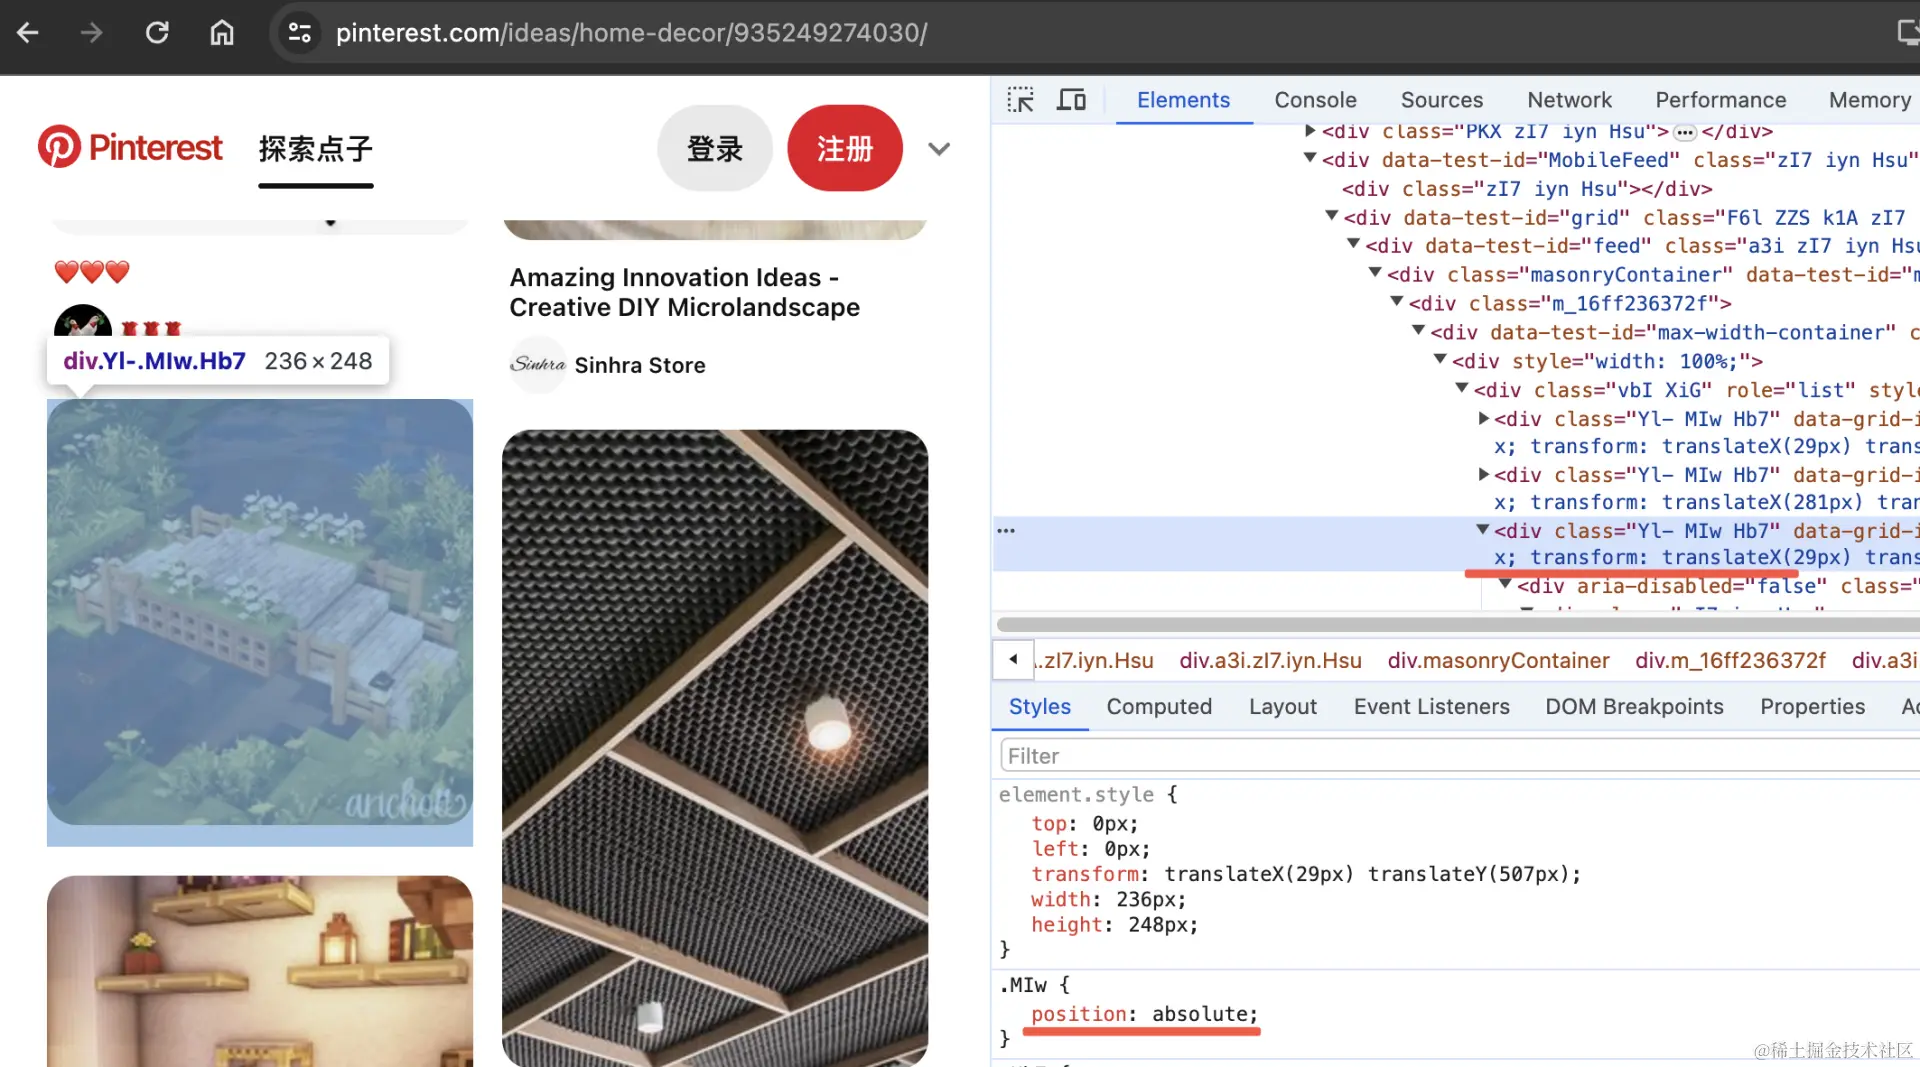
Task: Switch to the Elements tab
Action: [1183, 100]
